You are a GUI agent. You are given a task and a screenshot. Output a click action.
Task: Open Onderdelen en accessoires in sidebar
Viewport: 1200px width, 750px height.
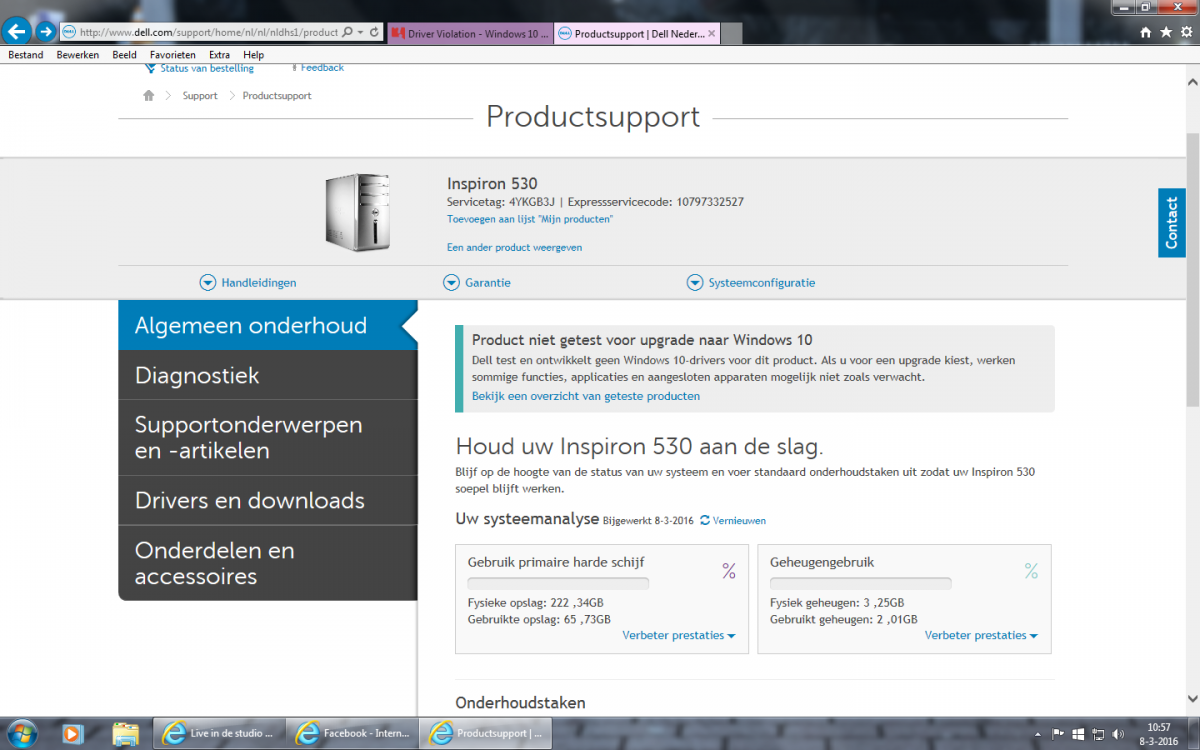267,563
